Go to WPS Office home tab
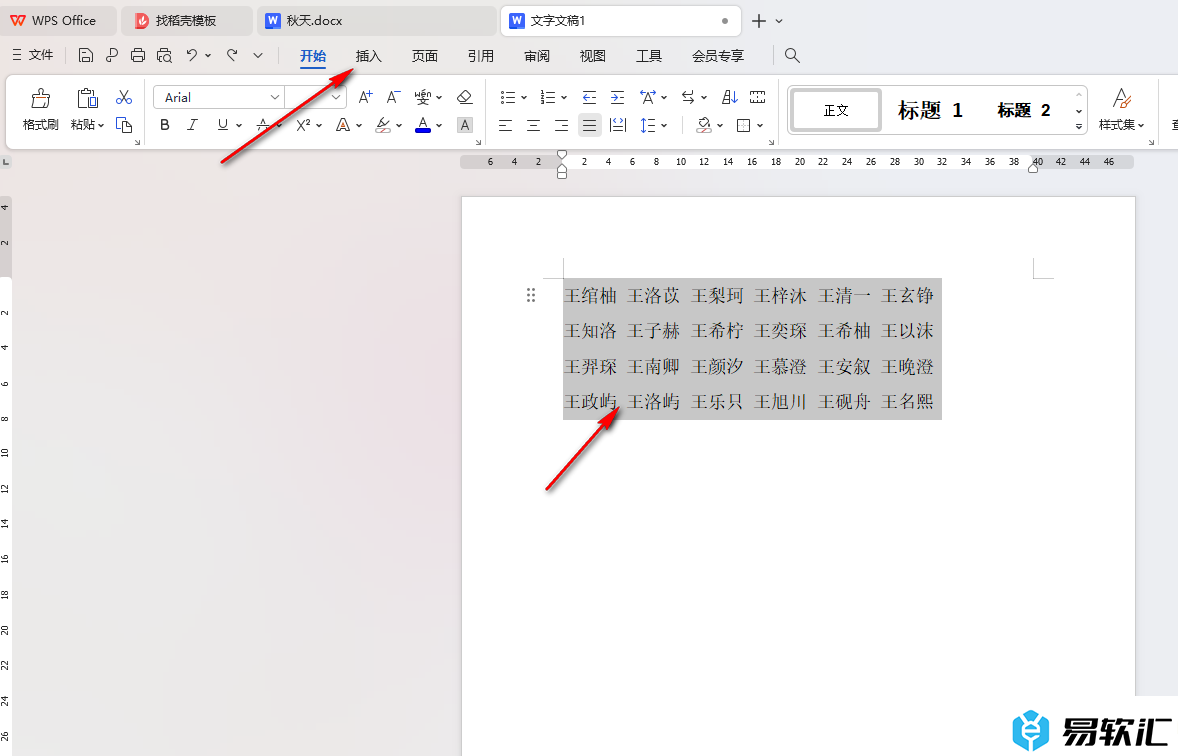 (58, 21)
